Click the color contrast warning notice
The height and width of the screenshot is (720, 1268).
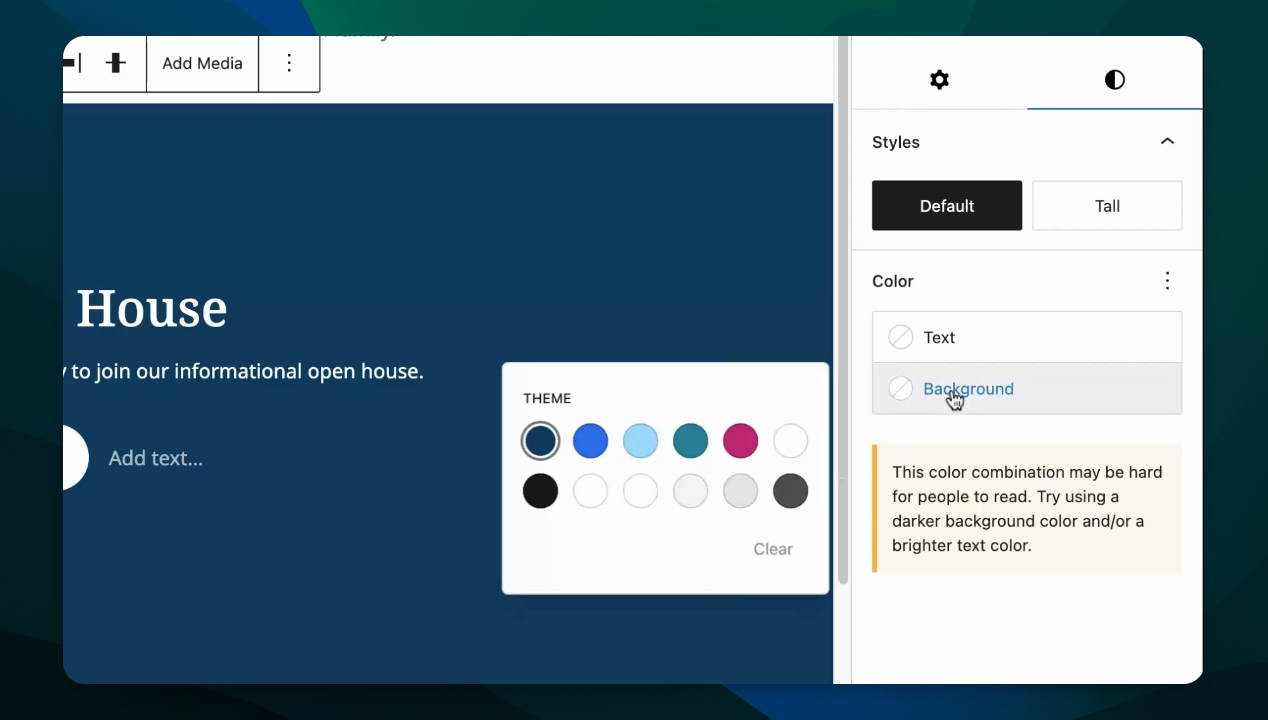1027,509
